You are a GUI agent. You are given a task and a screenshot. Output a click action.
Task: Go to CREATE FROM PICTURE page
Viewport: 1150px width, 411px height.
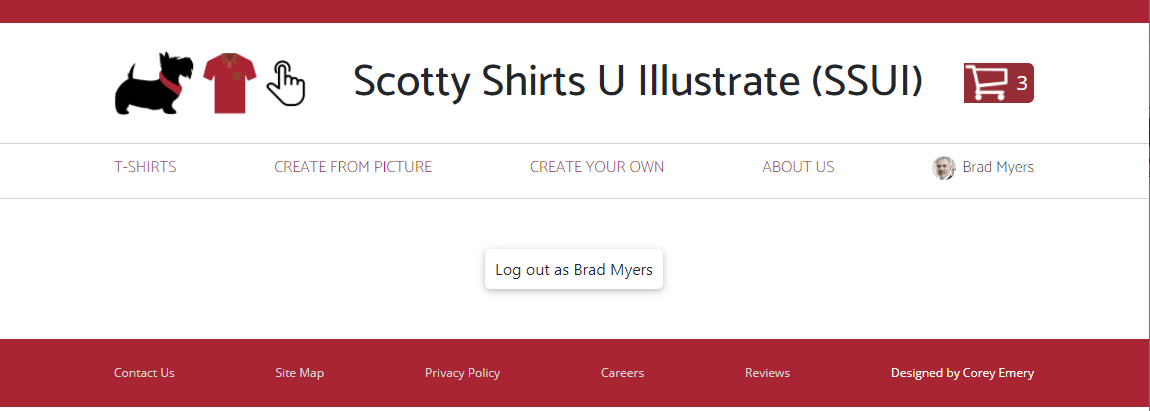click(x=353, y=167)
